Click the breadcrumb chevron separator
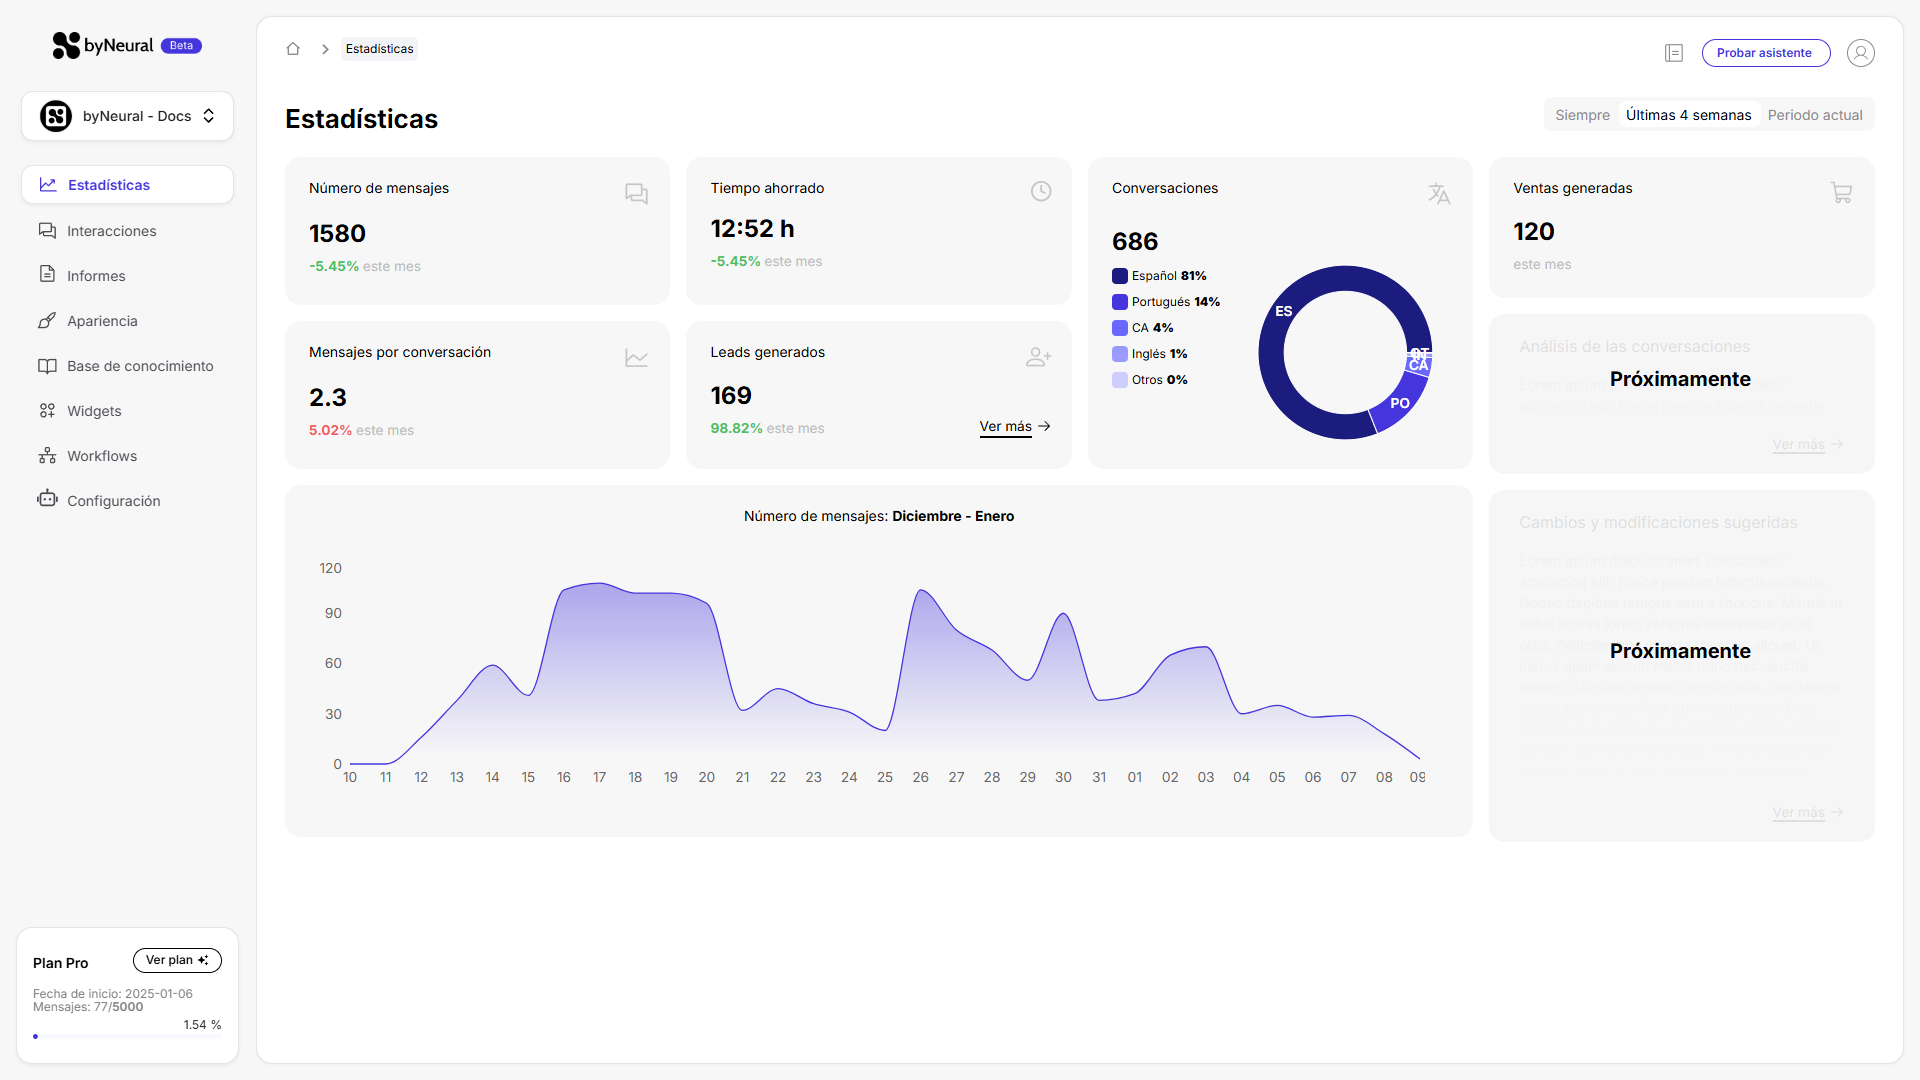The height and width of the screenshot is (1080, 1920). click(325, 49)
